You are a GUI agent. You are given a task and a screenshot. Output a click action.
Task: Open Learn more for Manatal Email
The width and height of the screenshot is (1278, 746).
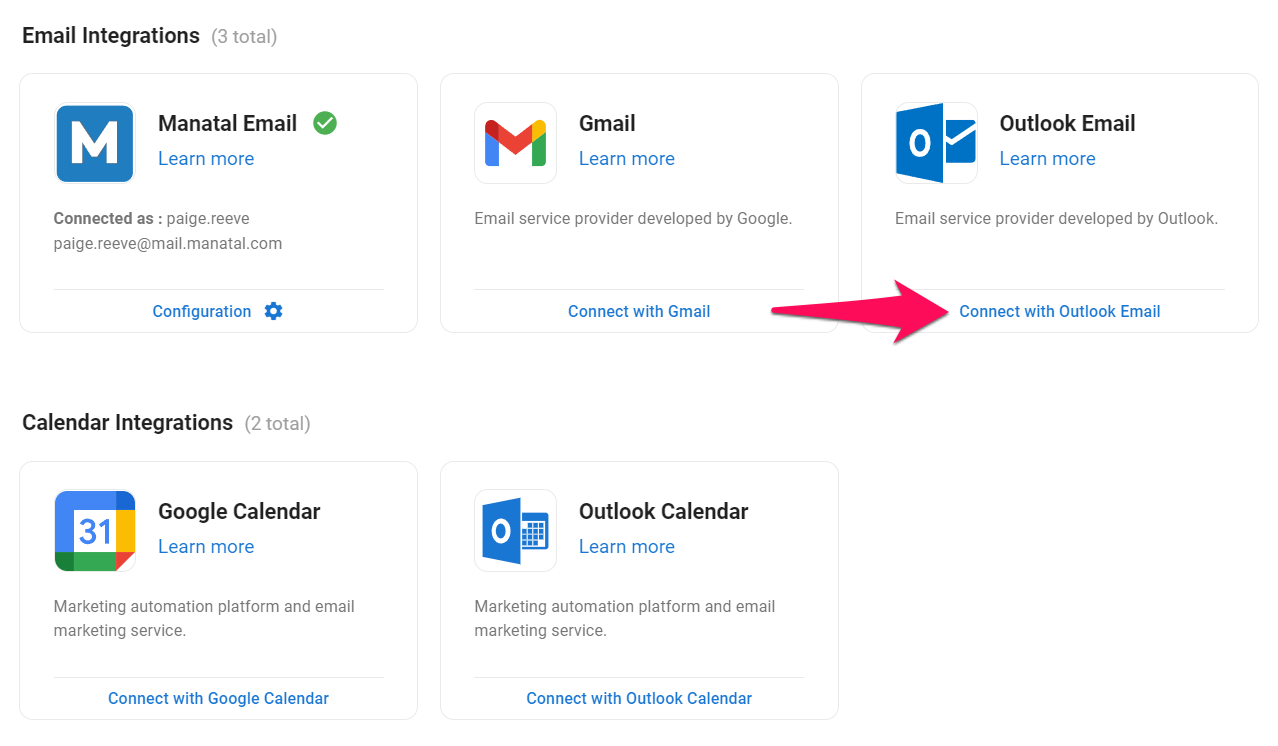tap(206, 158)
